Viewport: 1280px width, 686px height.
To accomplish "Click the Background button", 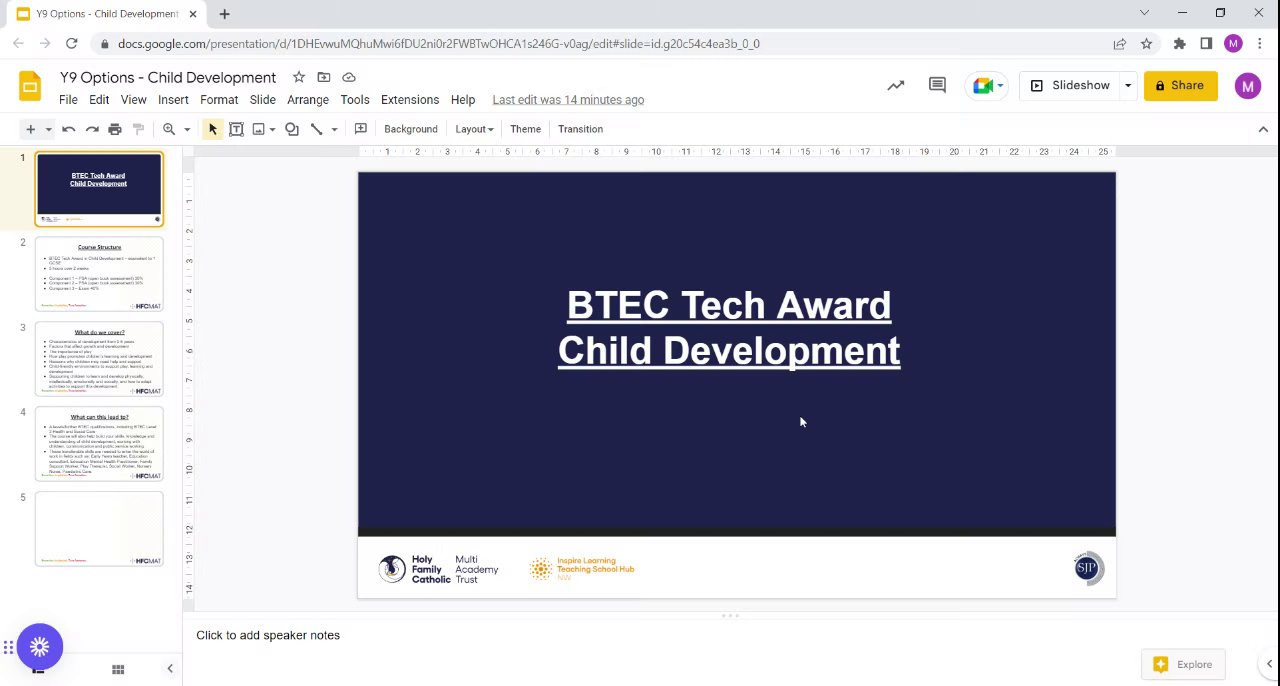I will click(411, 129).
